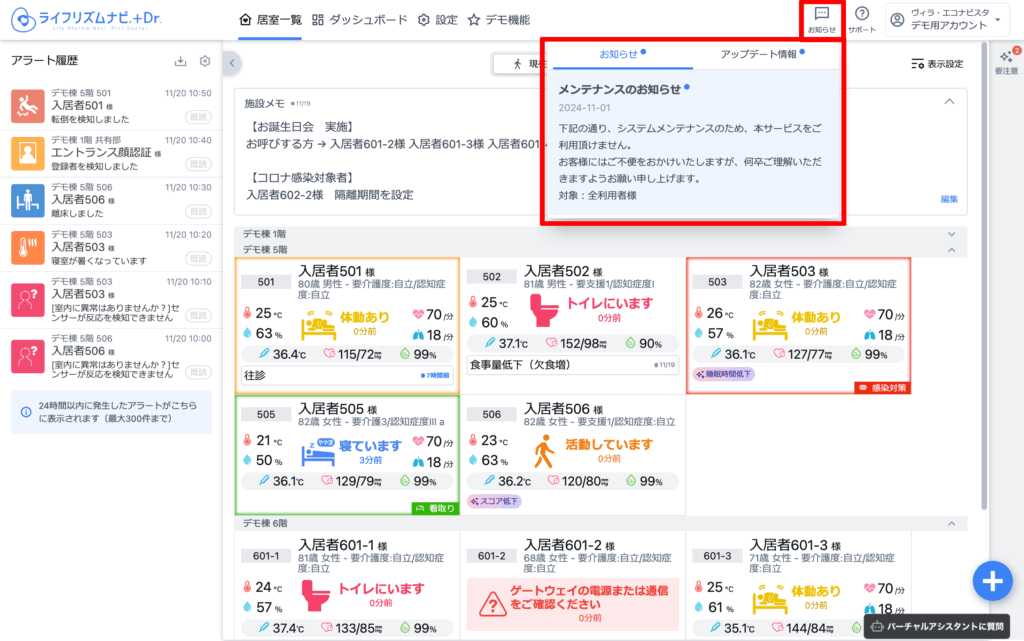Open alert history settings gear
This screenshot has width=1024, height=641.
tap(205, 61)
